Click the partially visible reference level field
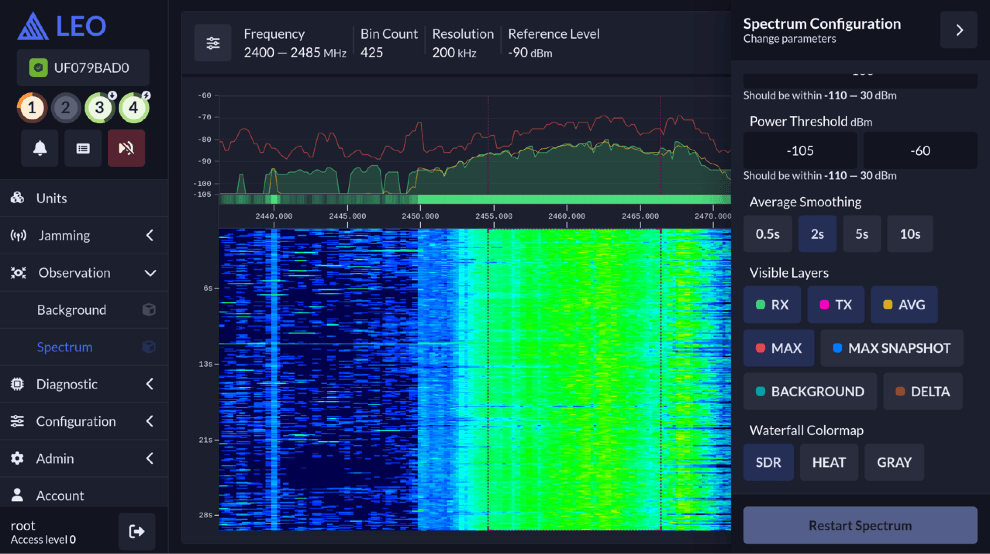The width and height of the screenshot is (990, 554). pyautogui.click(x=860, y=80)
